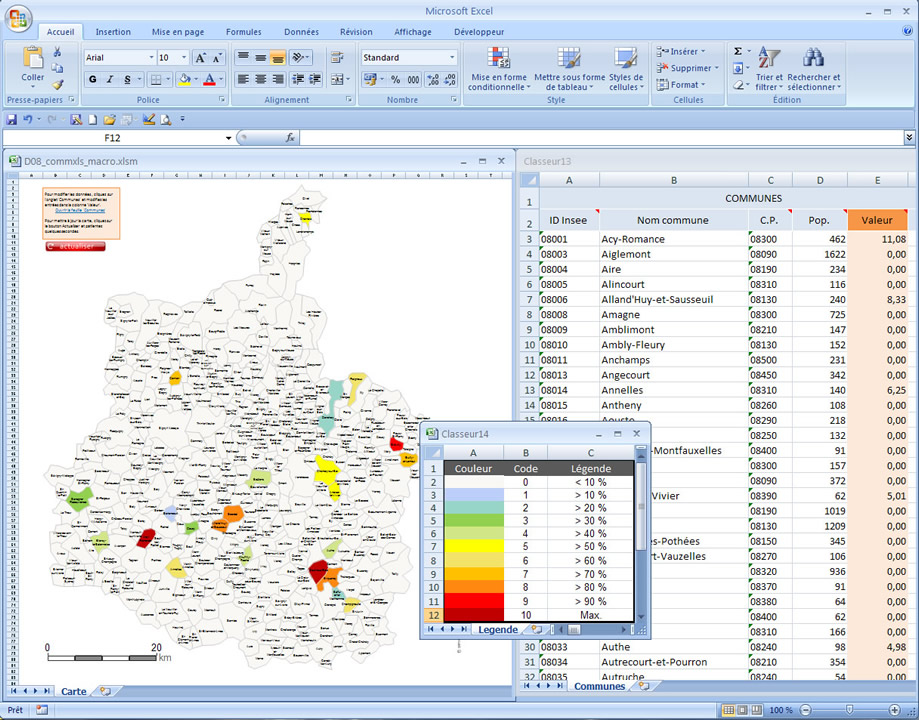Toggle middle vertical alignment
This screenshot has width=919, height=720.
coord(261,57)
